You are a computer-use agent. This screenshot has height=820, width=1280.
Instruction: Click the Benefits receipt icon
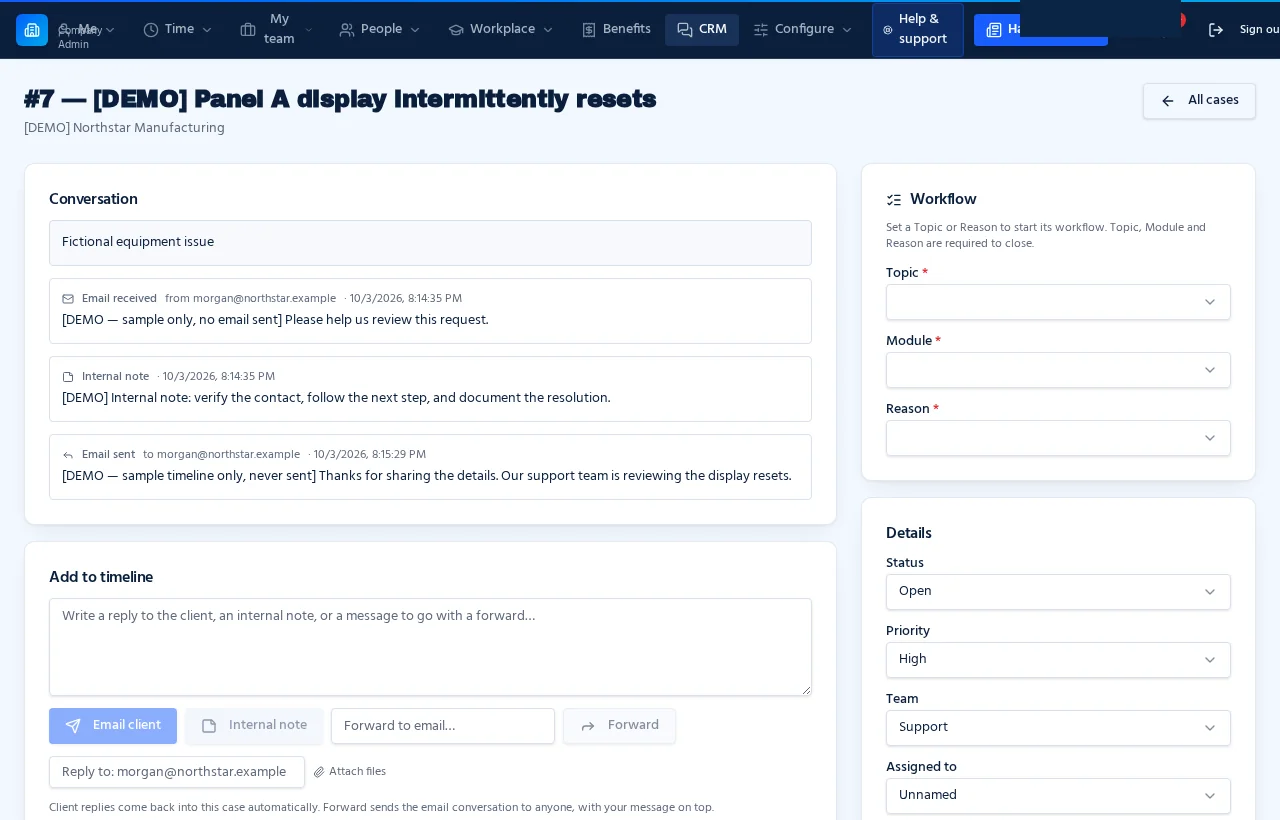(589, 30)
